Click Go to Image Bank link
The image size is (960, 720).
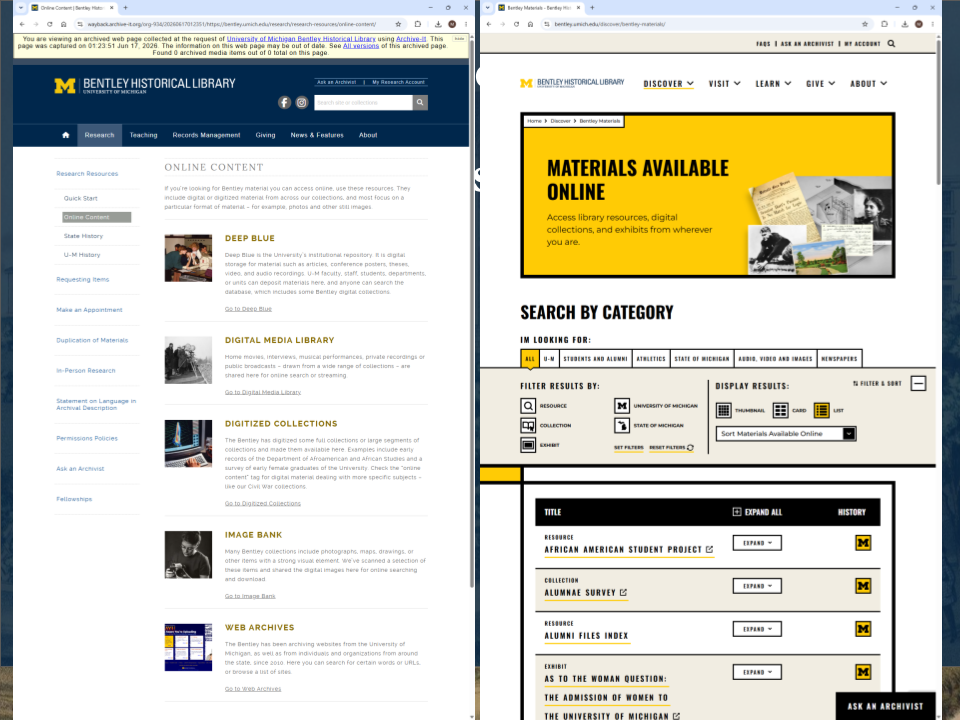tap(250, 596)
